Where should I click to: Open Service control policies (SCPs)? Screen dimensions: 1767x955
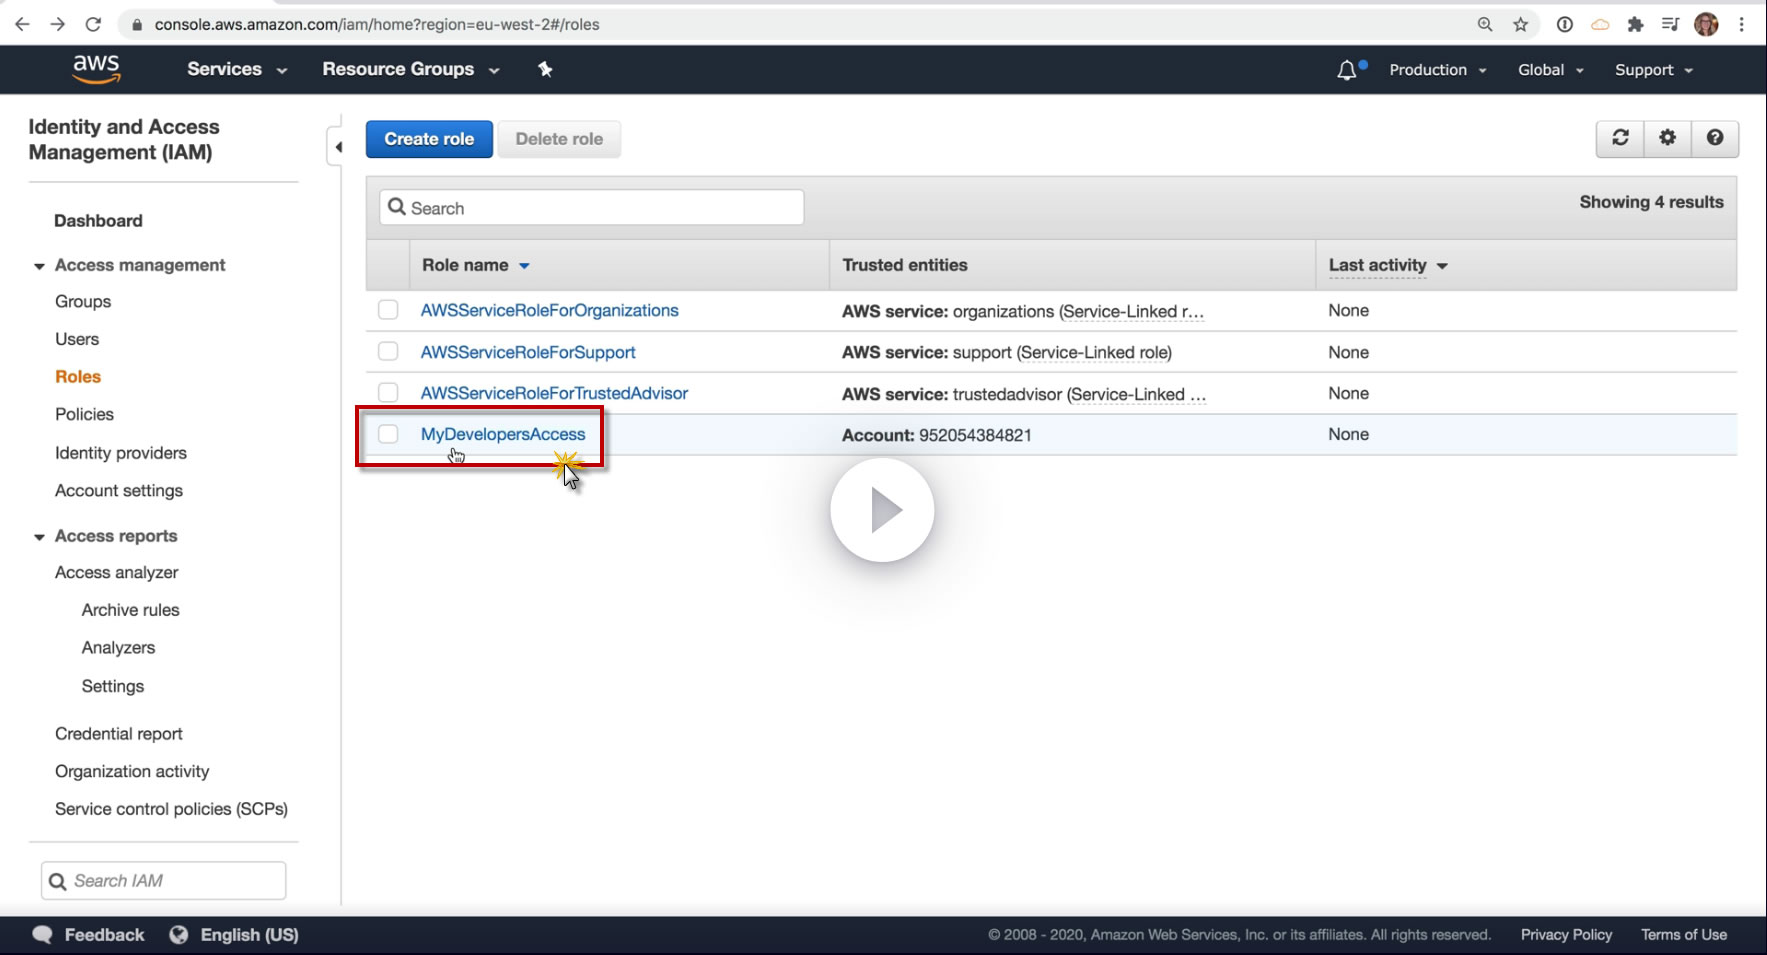(171, 809)
